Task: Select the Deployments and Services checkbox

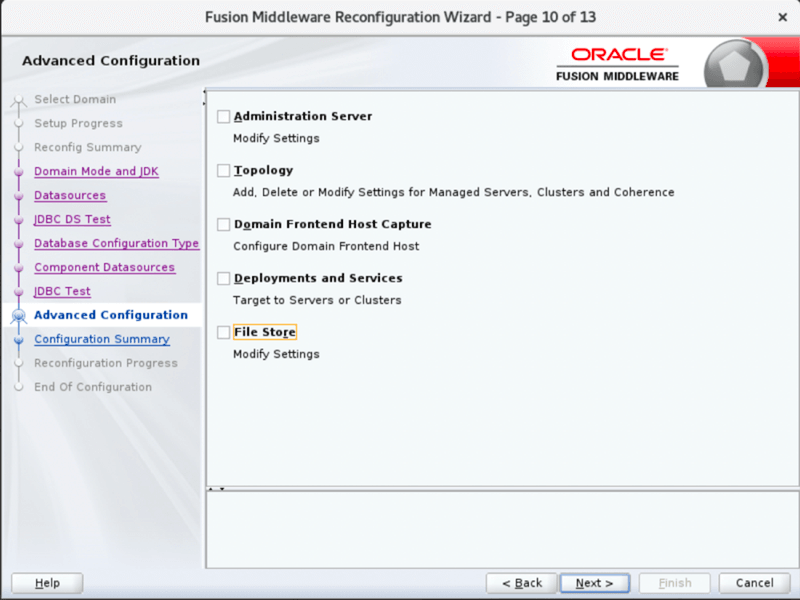Action: 223,279
